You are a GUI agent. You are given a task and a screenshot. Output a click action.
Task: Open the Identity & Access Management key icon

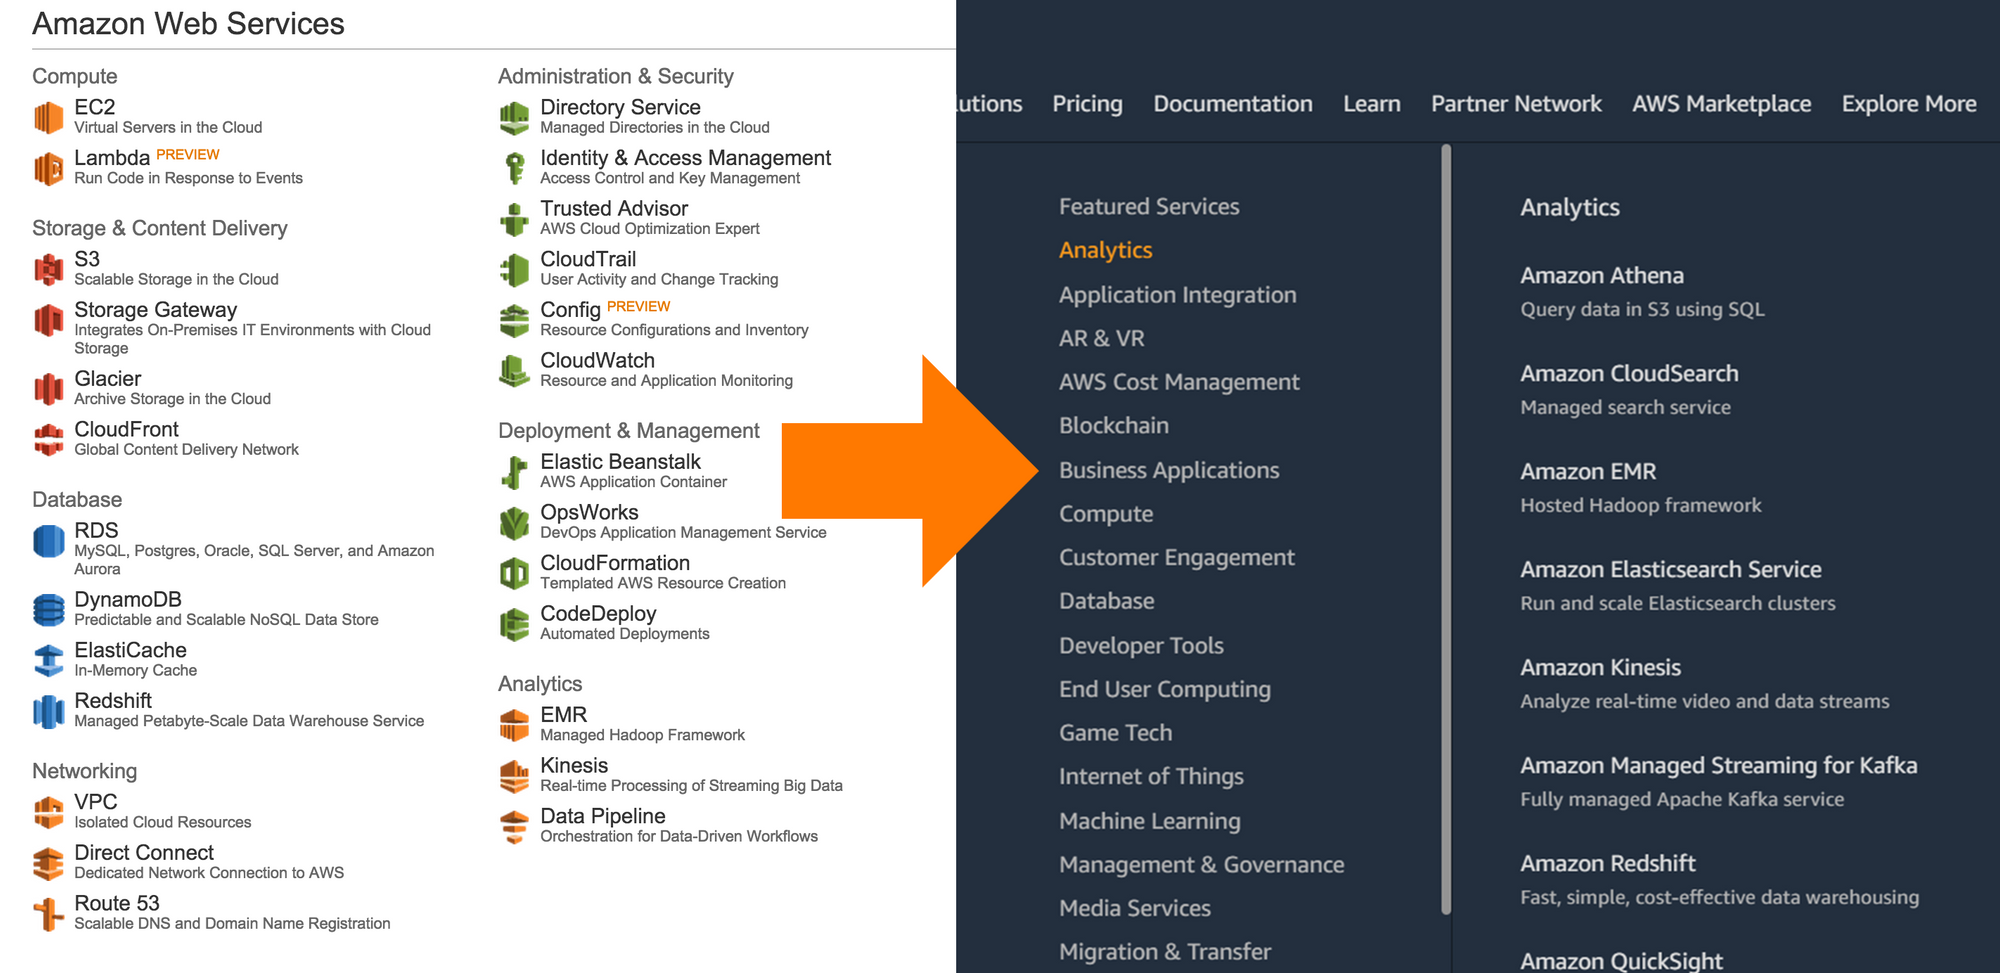point(514,168)
